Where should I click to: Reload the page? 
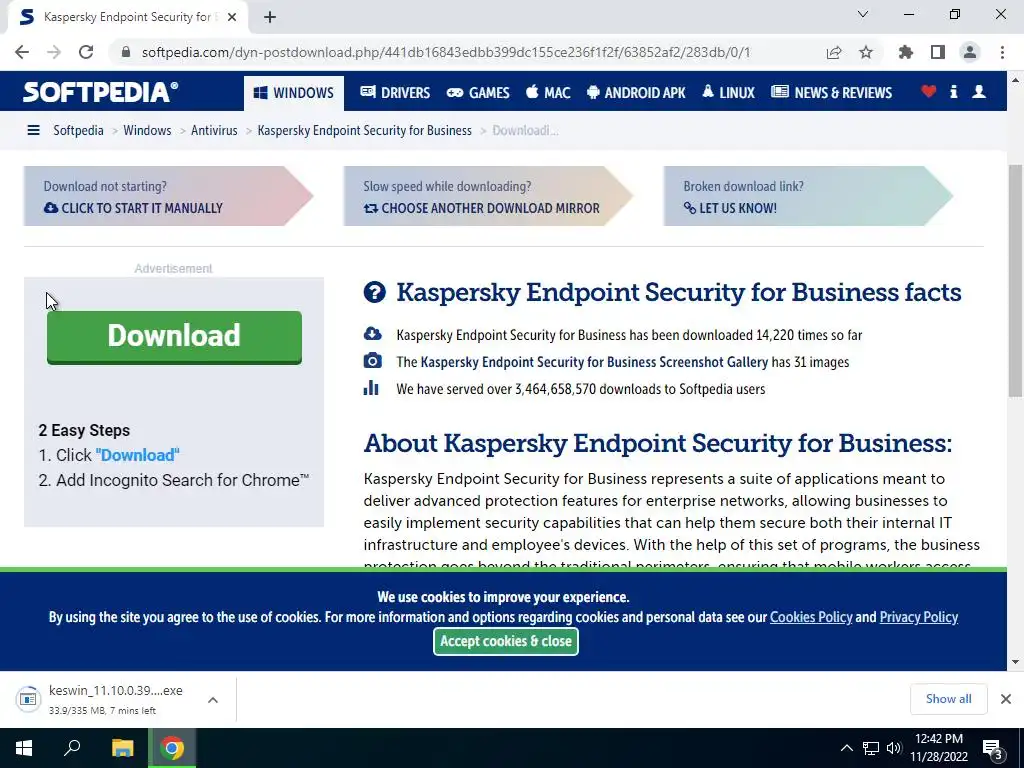coord(86,52)
